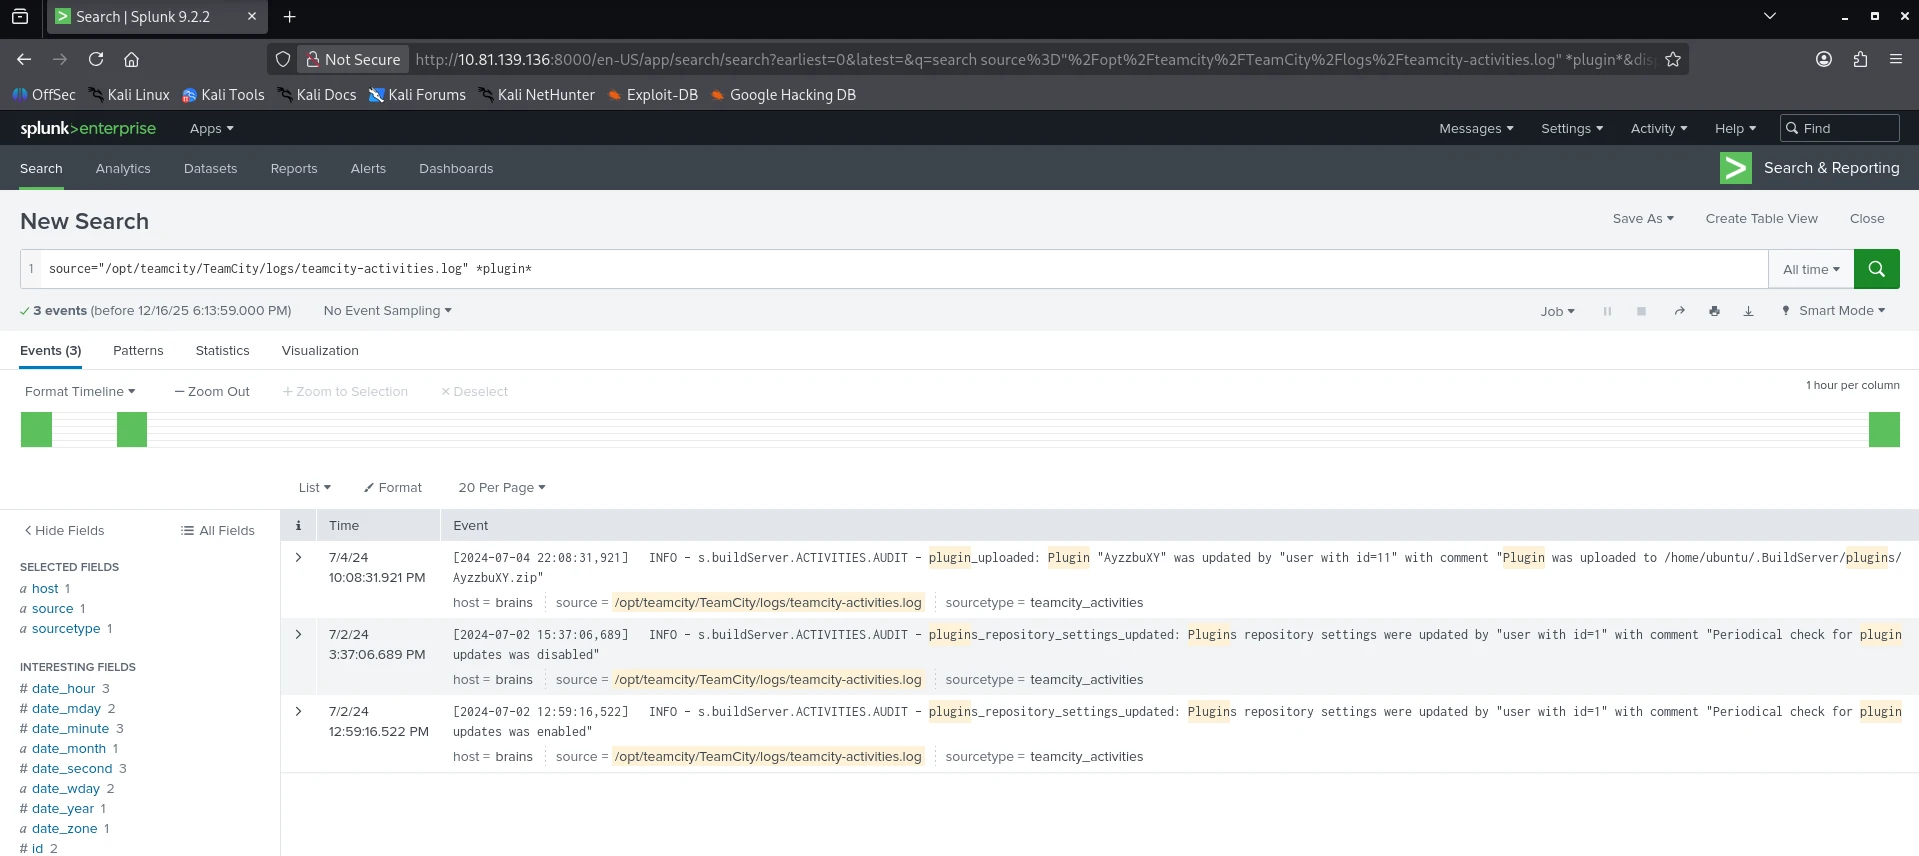1919x856 pixels.
Task: Click the Export download icon
Action: tap(1748, 311)
